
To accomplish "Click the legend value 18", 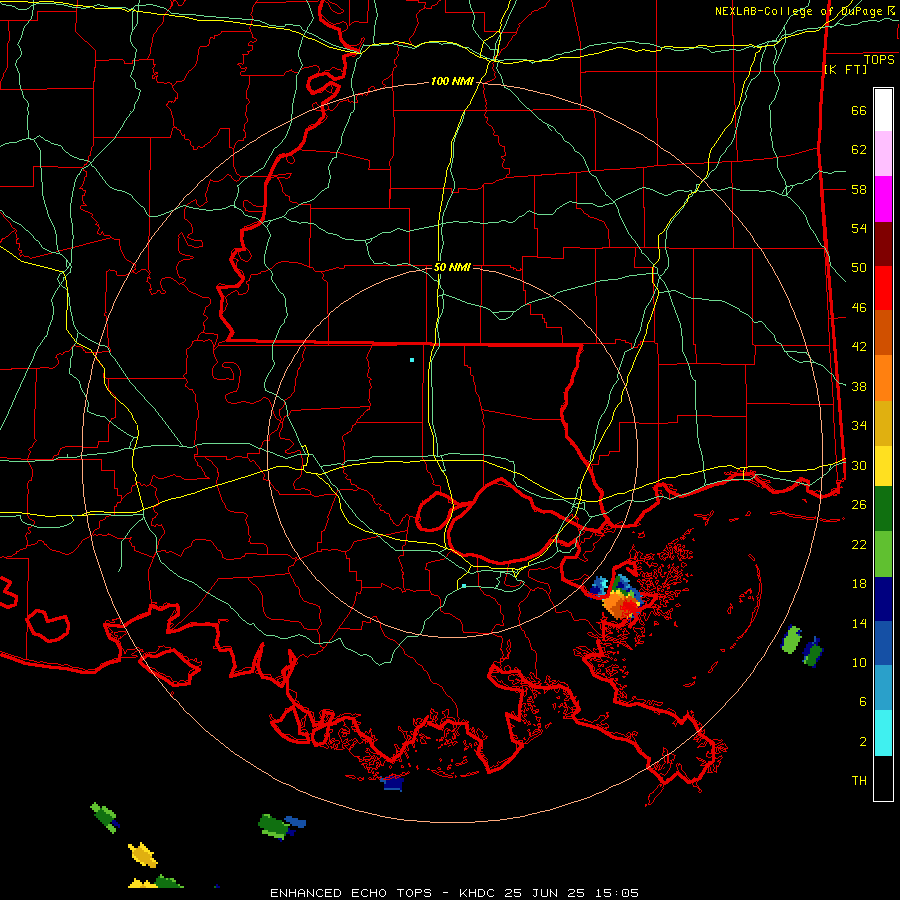I will click(x=859, y=584).
